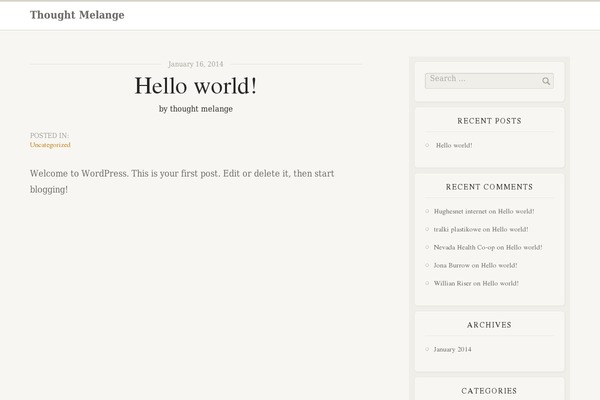
Task: Open Hello world! link in Hughesnet comment
Action: point(516,211)
